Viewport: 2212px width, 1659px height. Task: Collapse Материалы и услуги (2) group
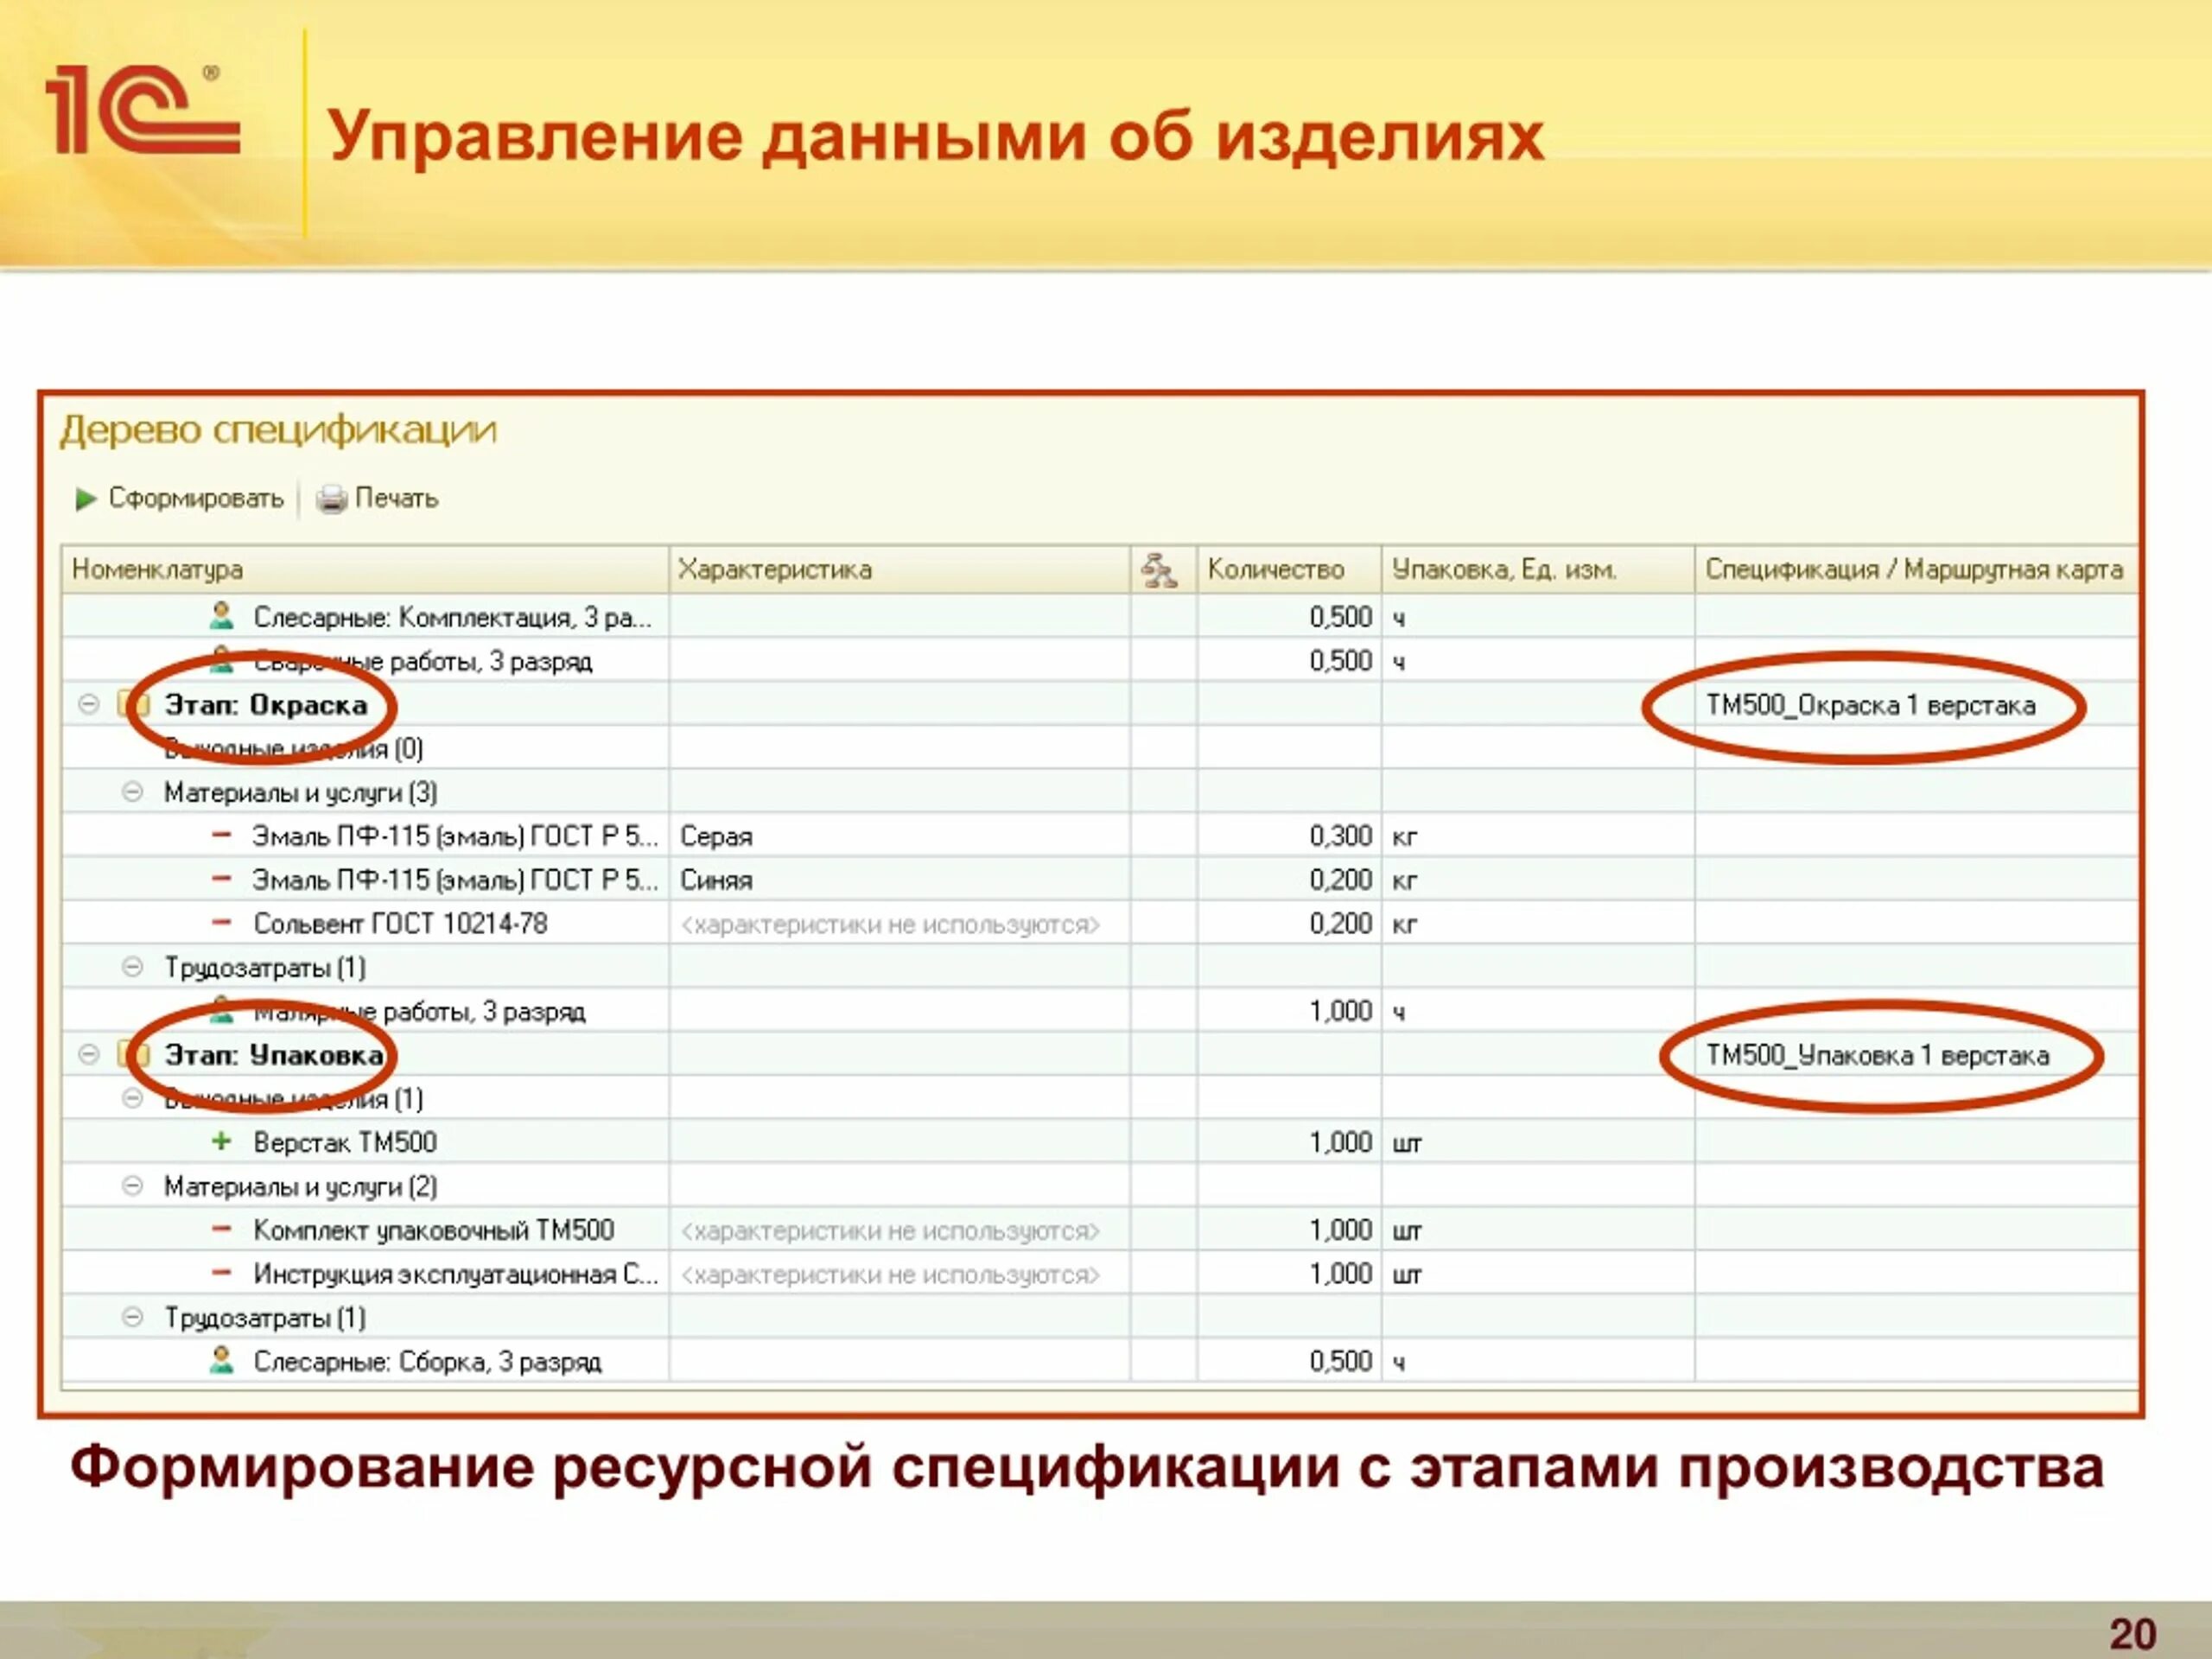(x=132, y=1186)
